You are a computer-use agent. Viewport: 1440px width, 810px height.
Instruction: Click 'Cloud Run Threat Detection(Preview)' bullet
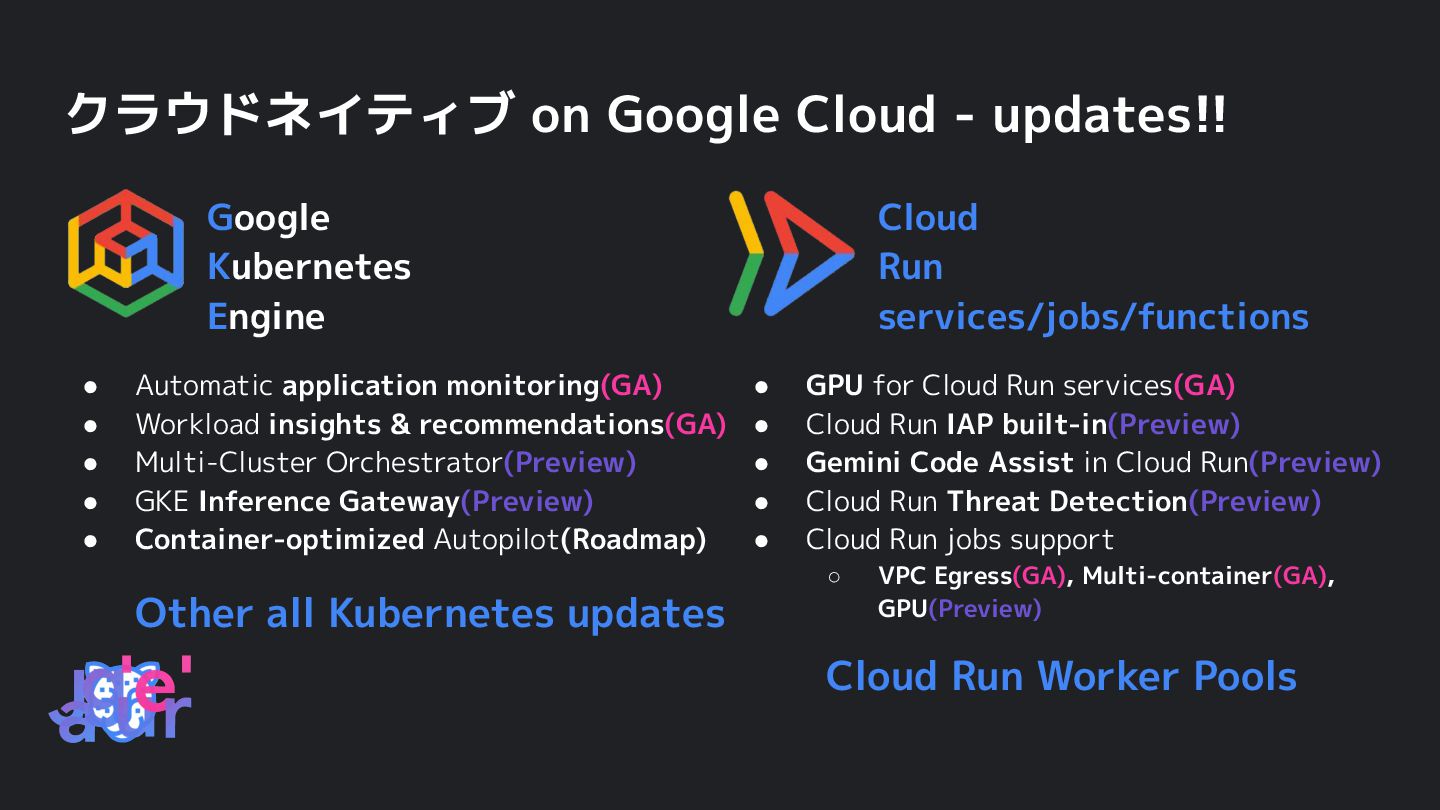[1064, 501]
